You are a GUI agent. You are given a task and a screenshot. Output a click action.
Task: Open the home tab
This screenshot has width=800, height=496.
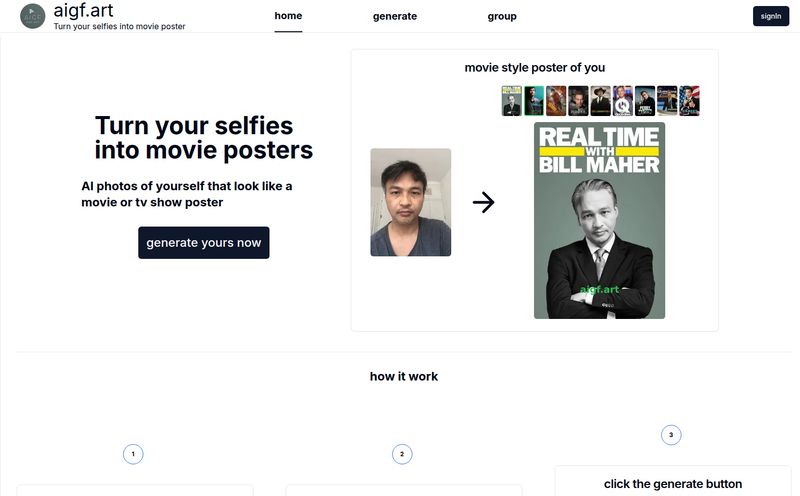288,16
